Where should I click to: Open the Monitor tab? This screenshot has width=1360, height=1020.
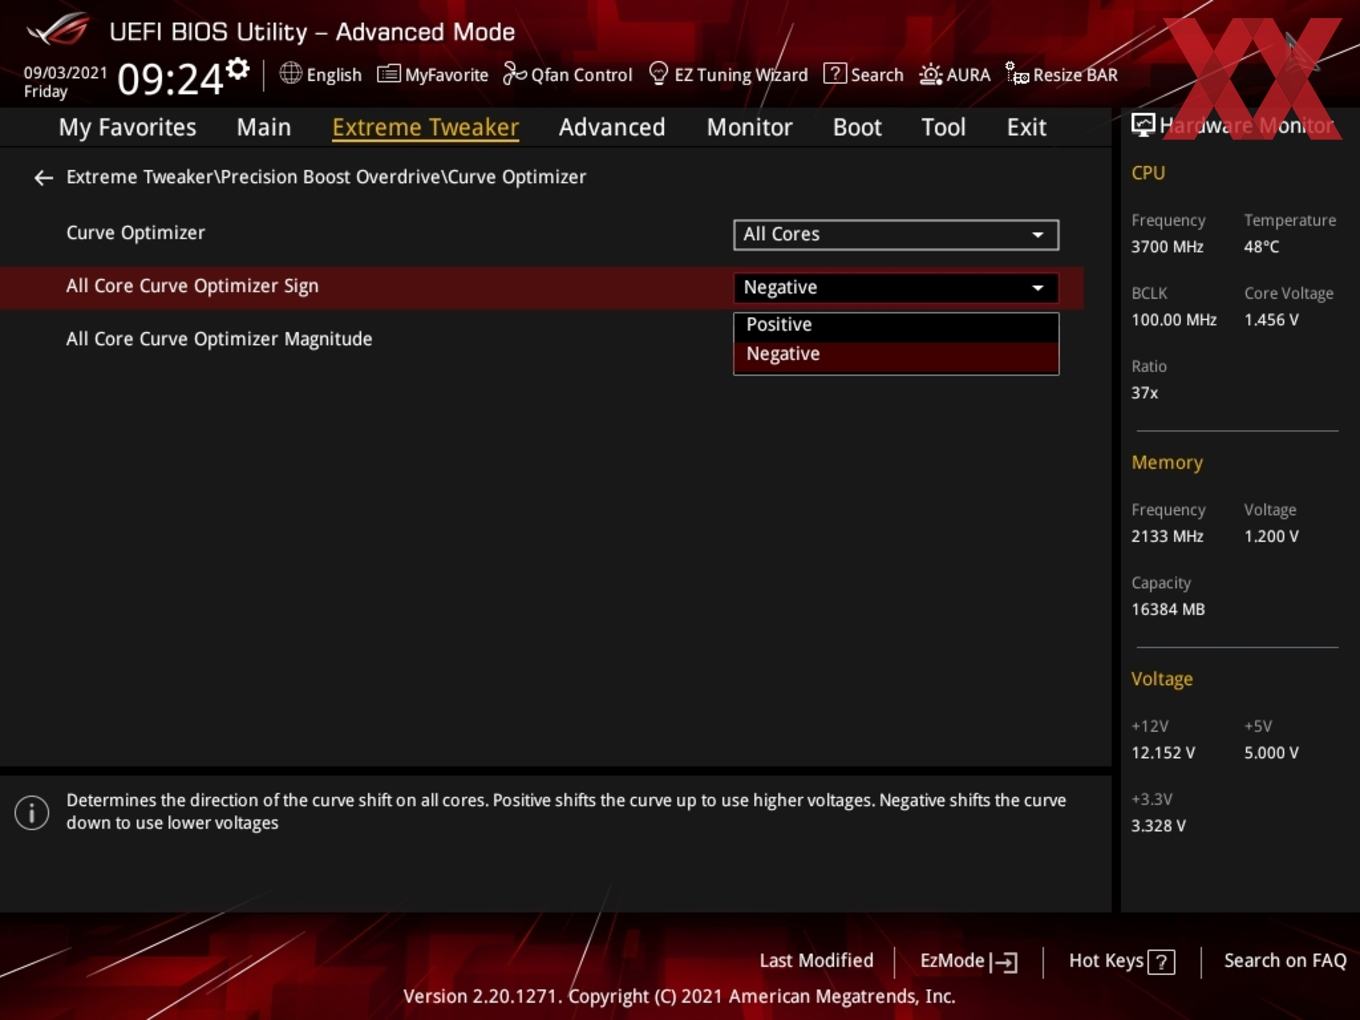(749, 127)
